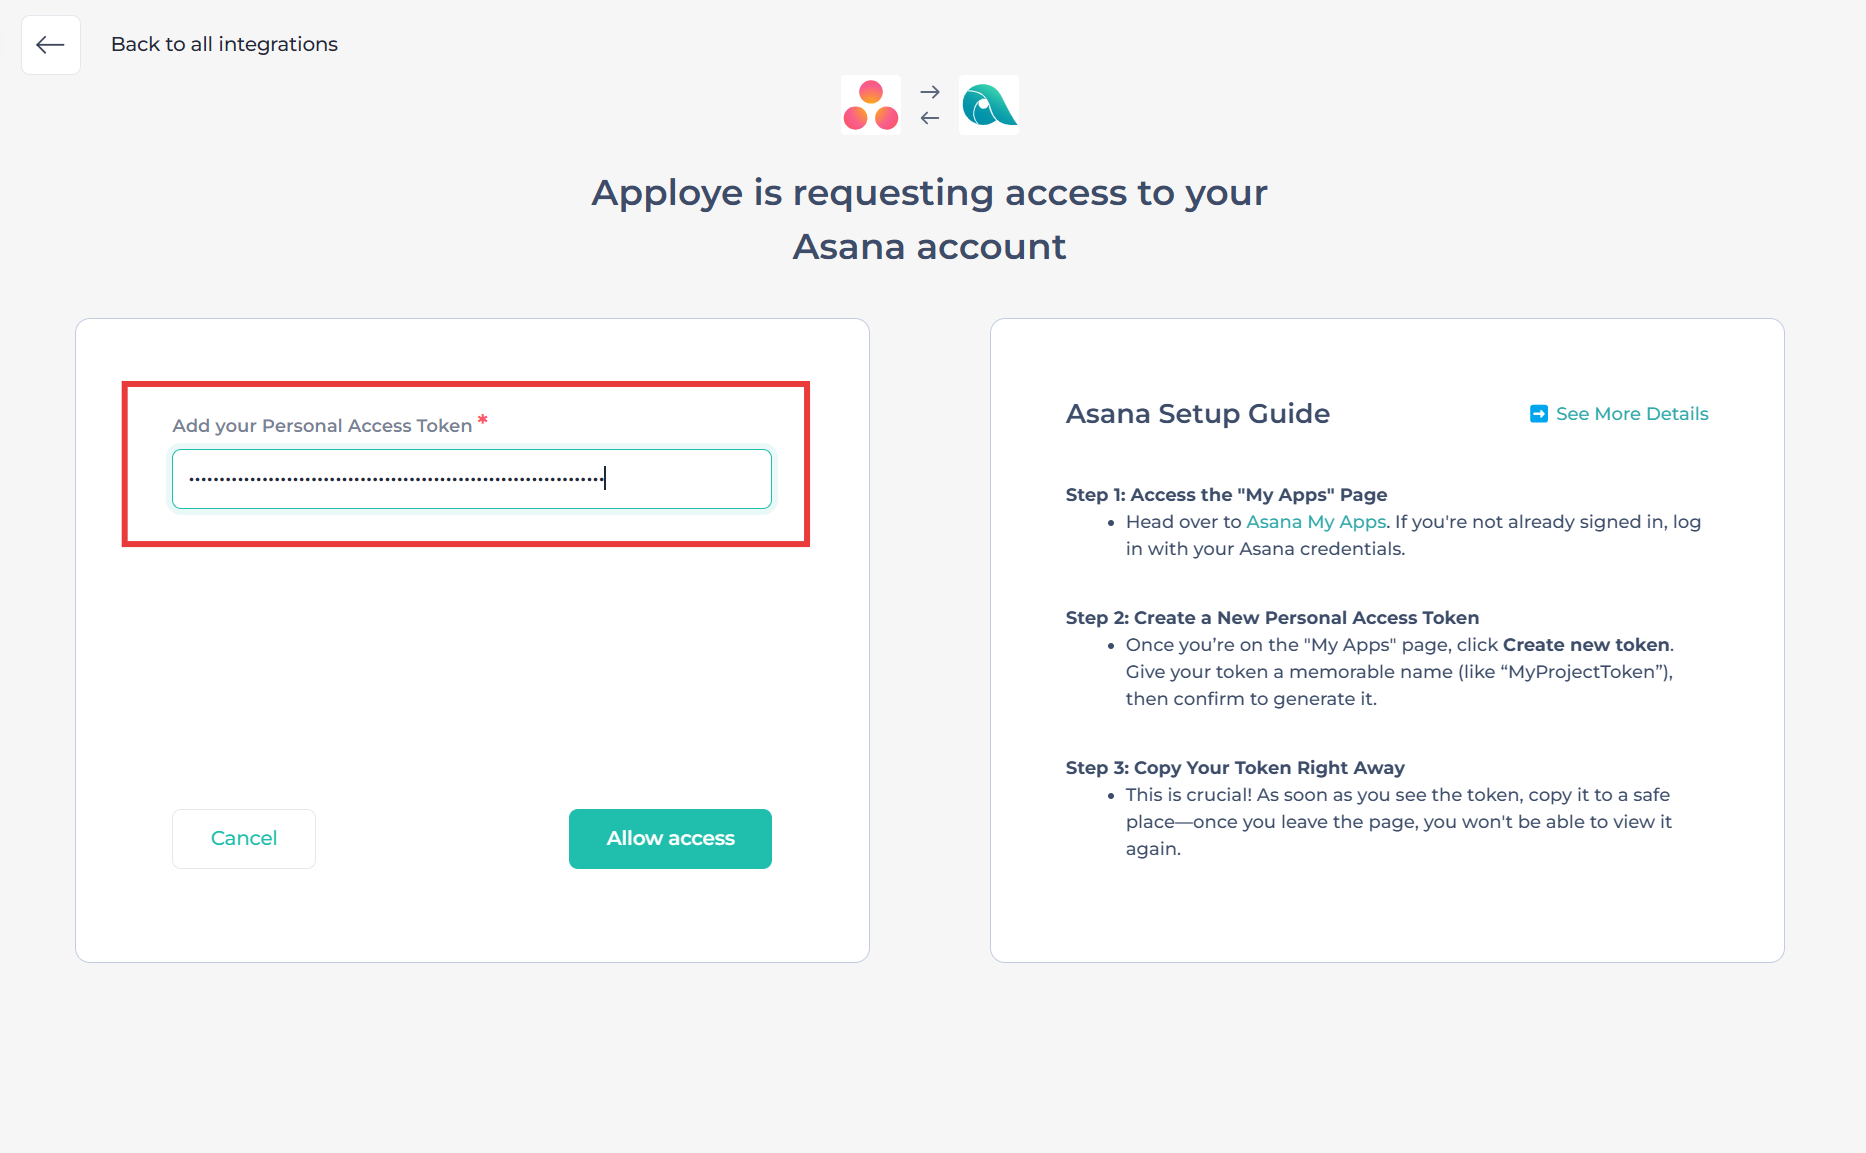The image size is (1866, 1153).
Task: Click the Add your Personal Access Token label
Action: pos(322,426)
